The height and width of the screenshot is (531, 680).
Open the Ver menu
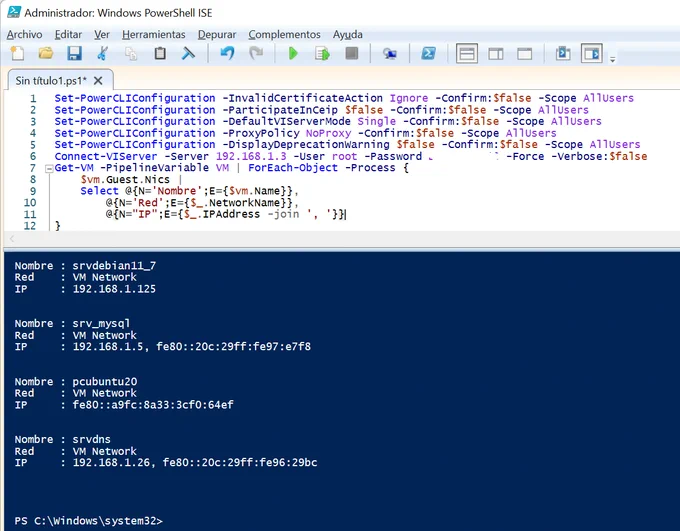(x=102, y=34)
